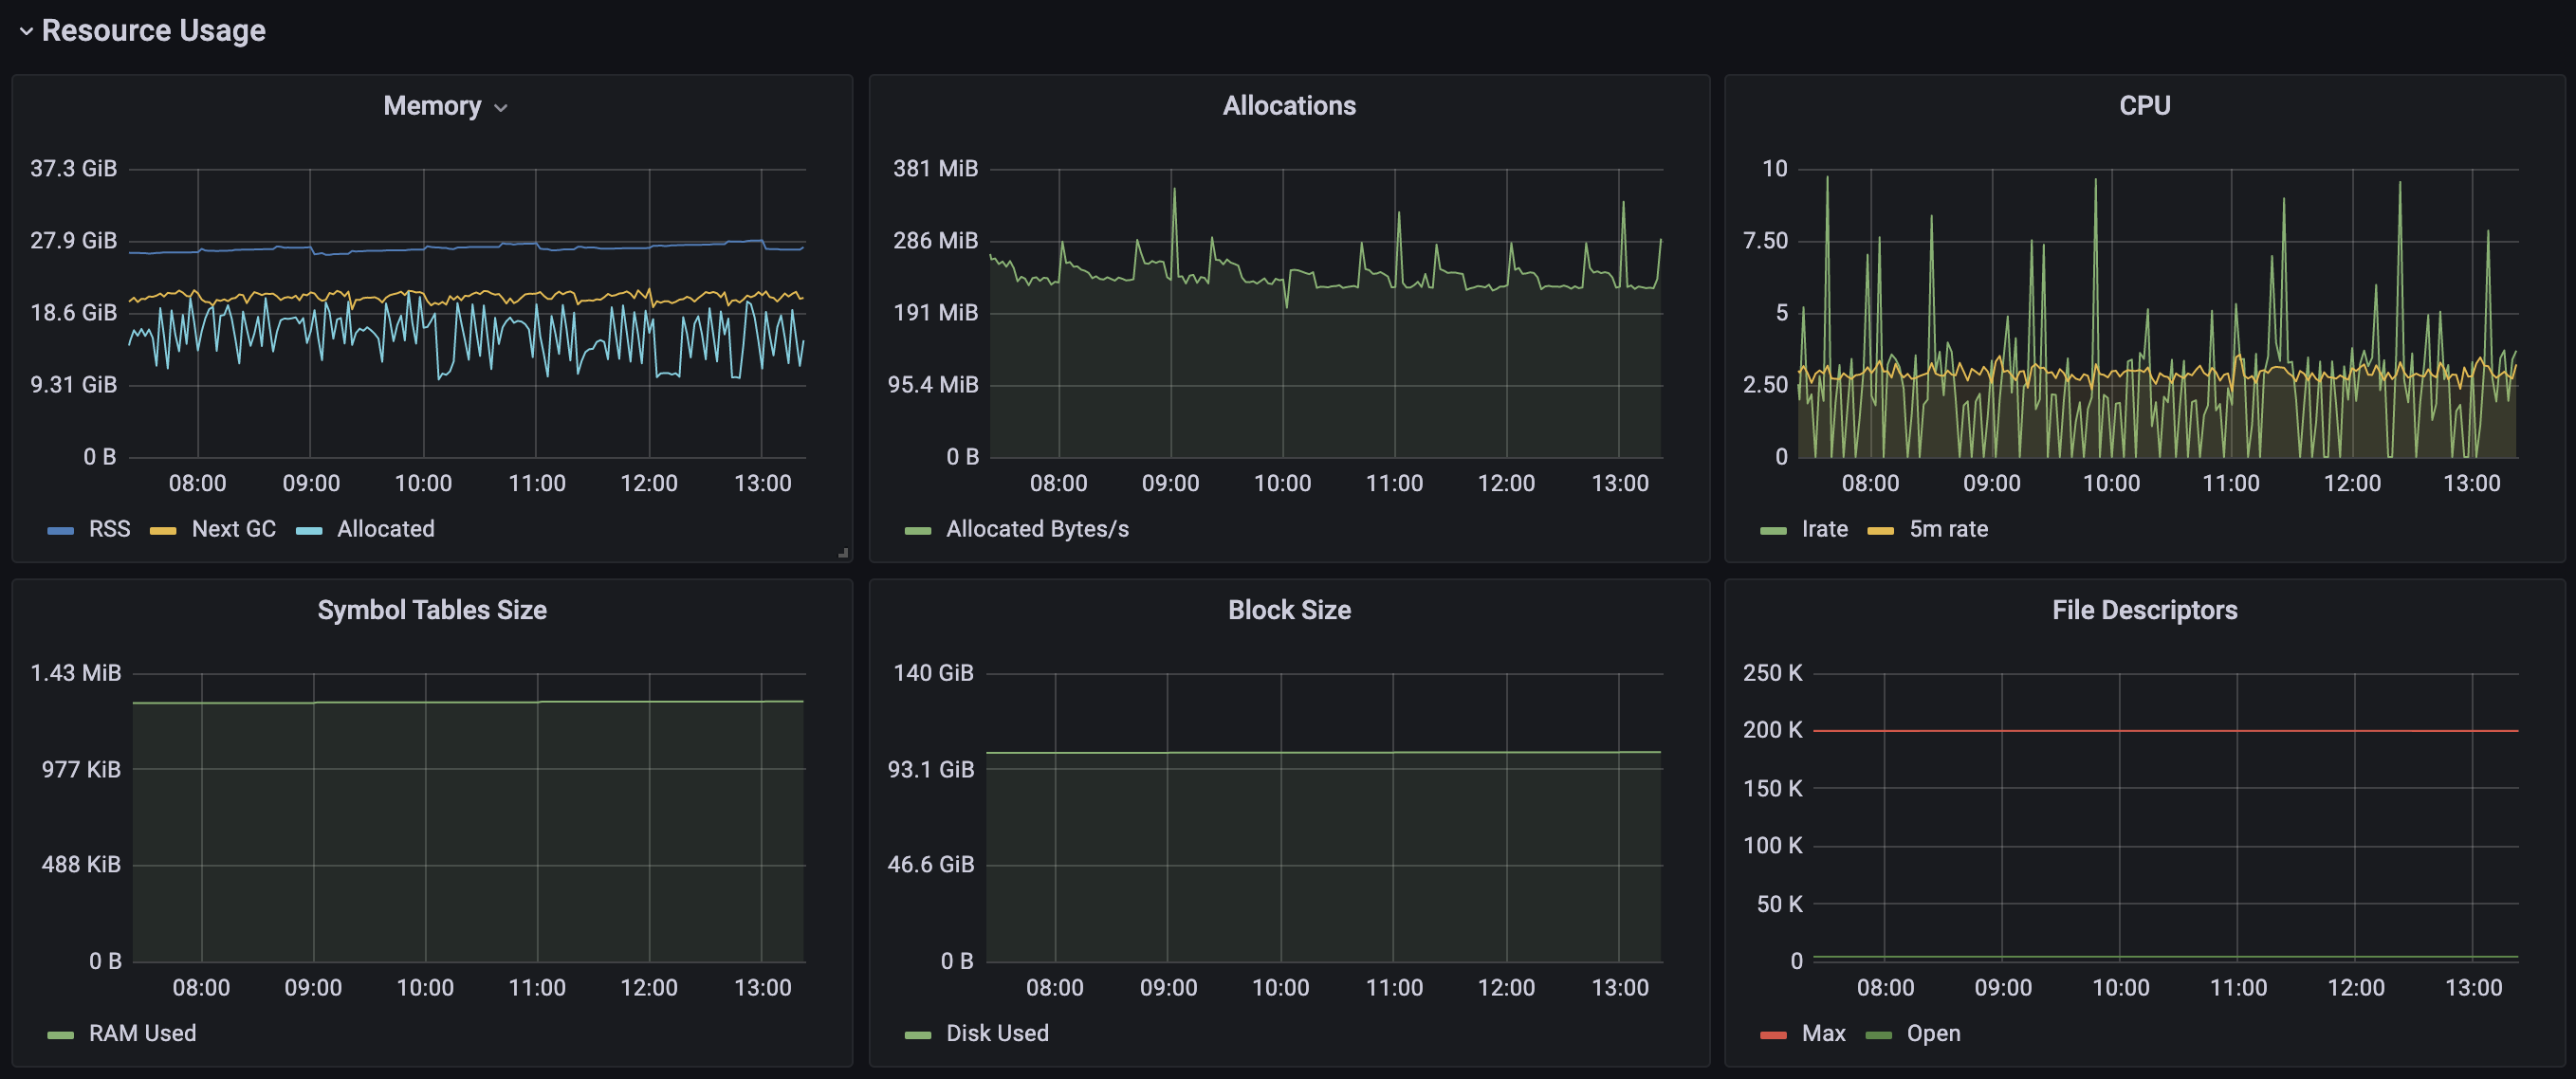
Task: Toggle the Next GC legend series
Action: point(233,529)
